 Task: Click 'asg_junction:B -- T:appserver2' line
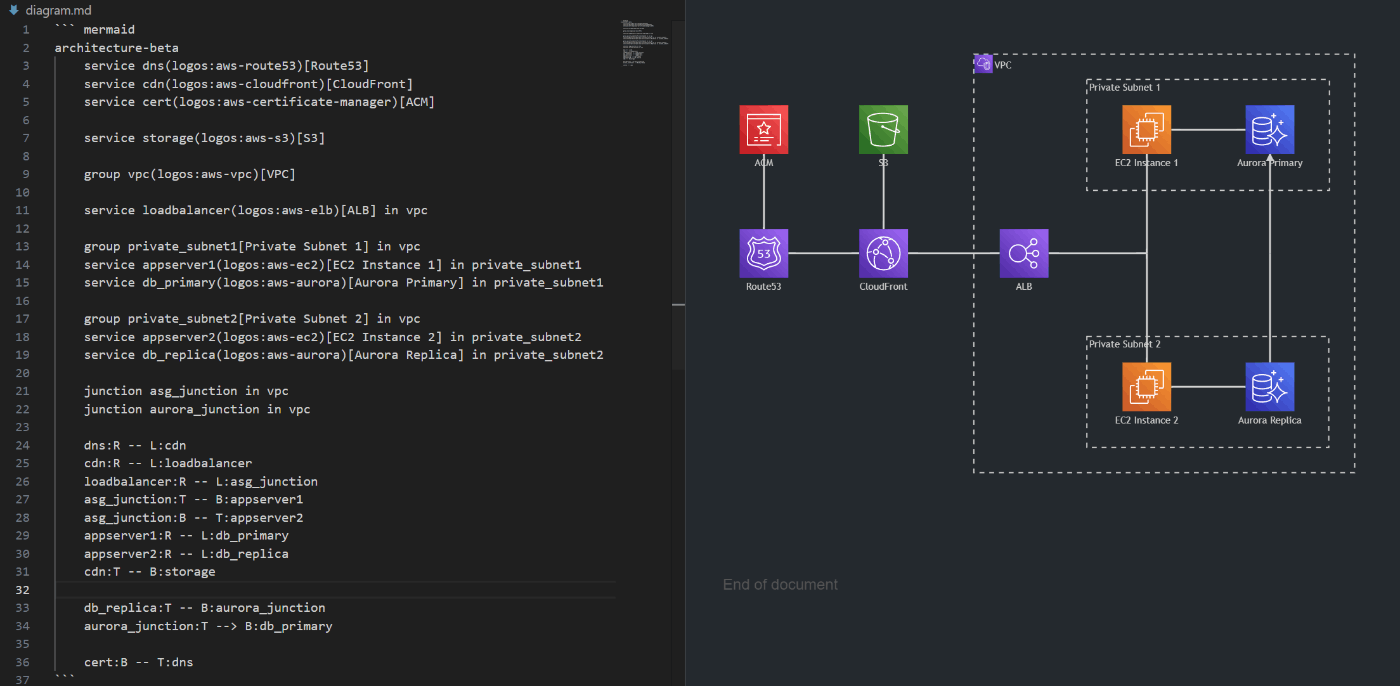194,517
